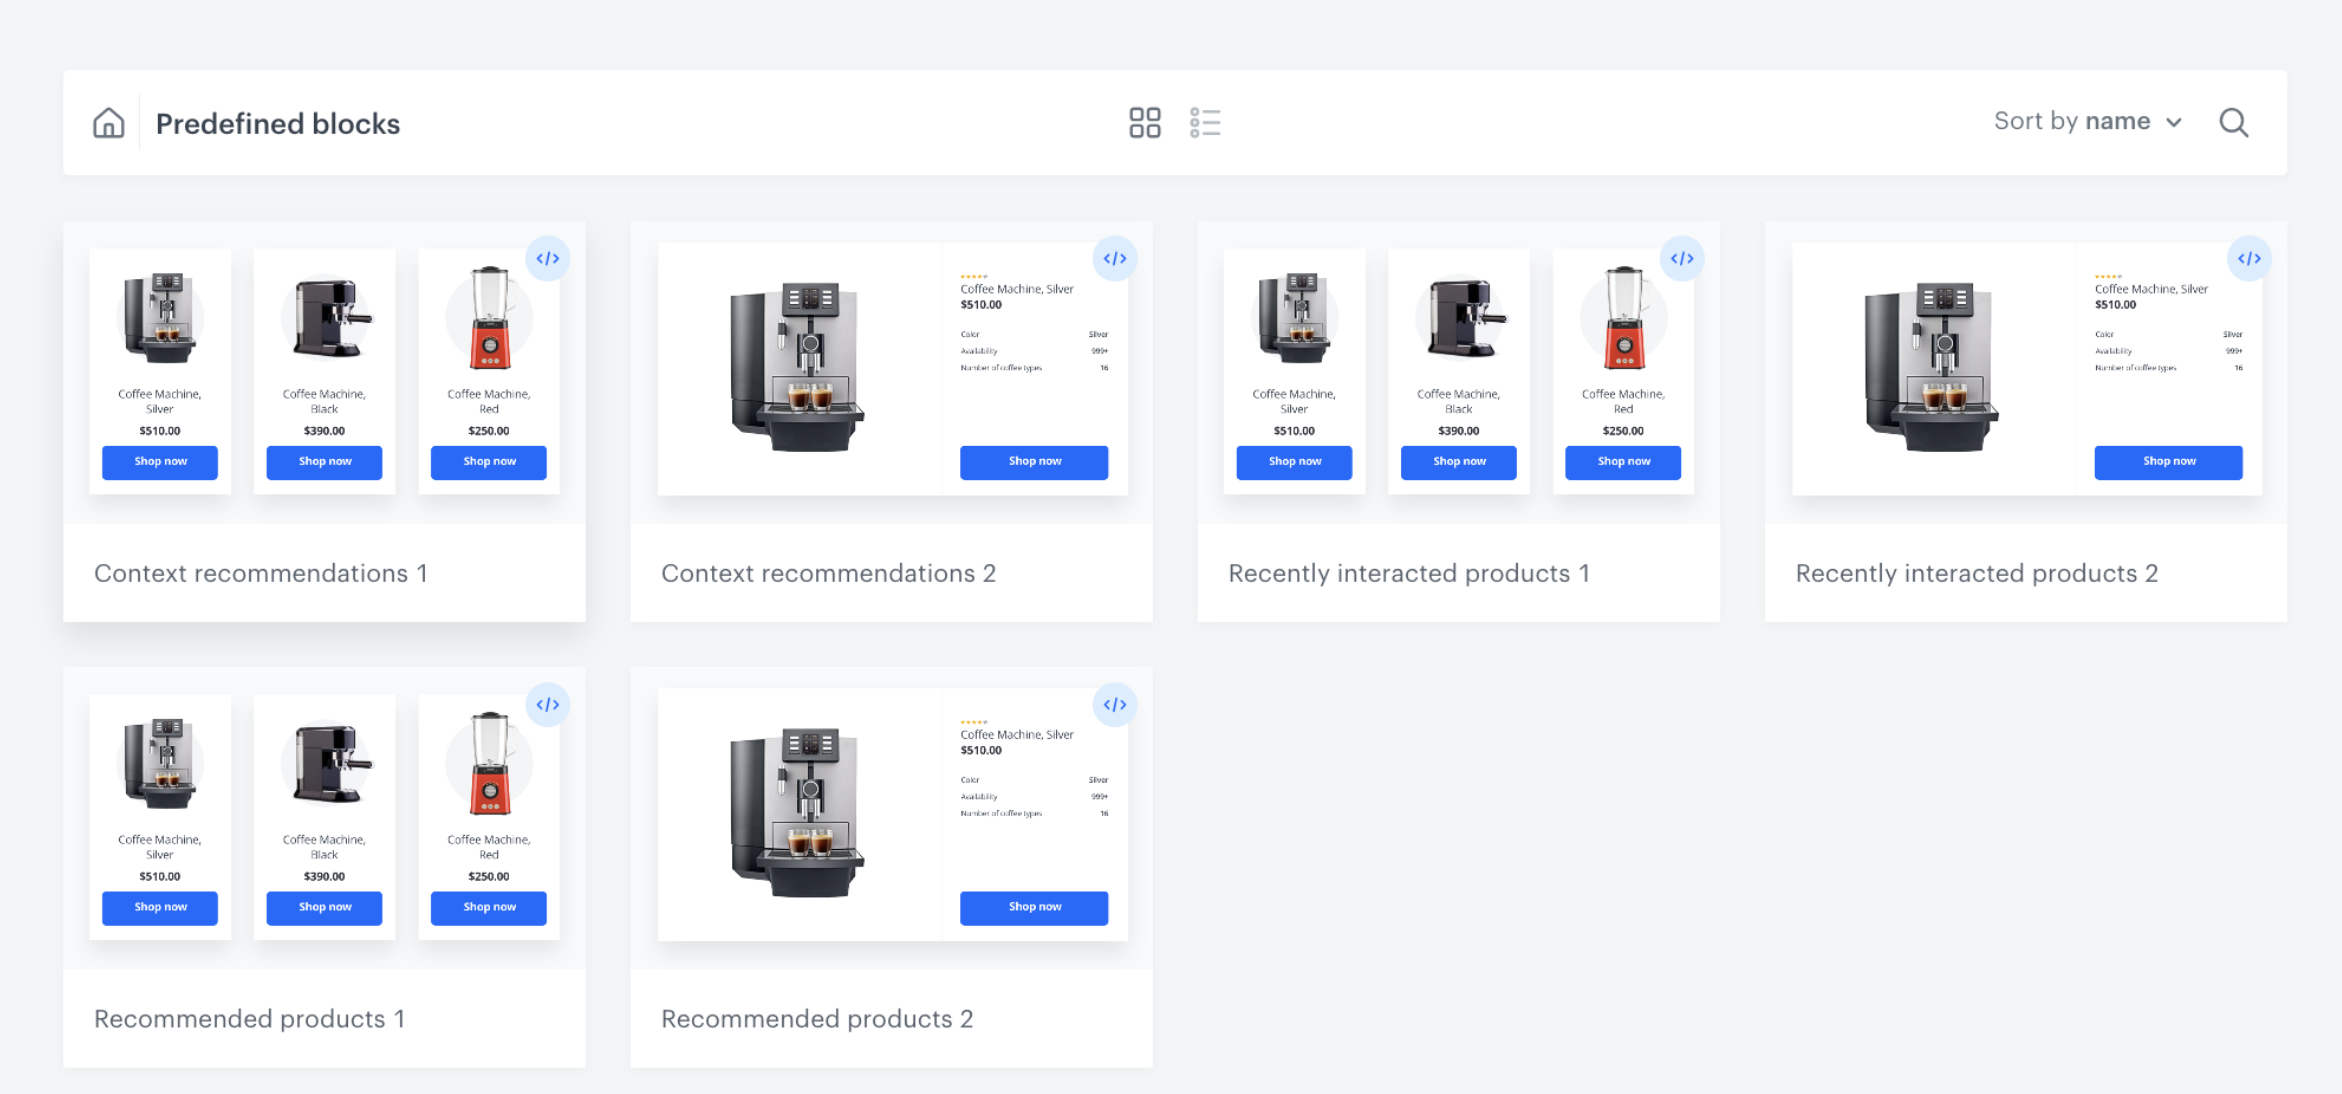This screenshot has height=1094, width=2342.
Task: Click code icon on Context recommendations 1
Action: pos(547,259)
